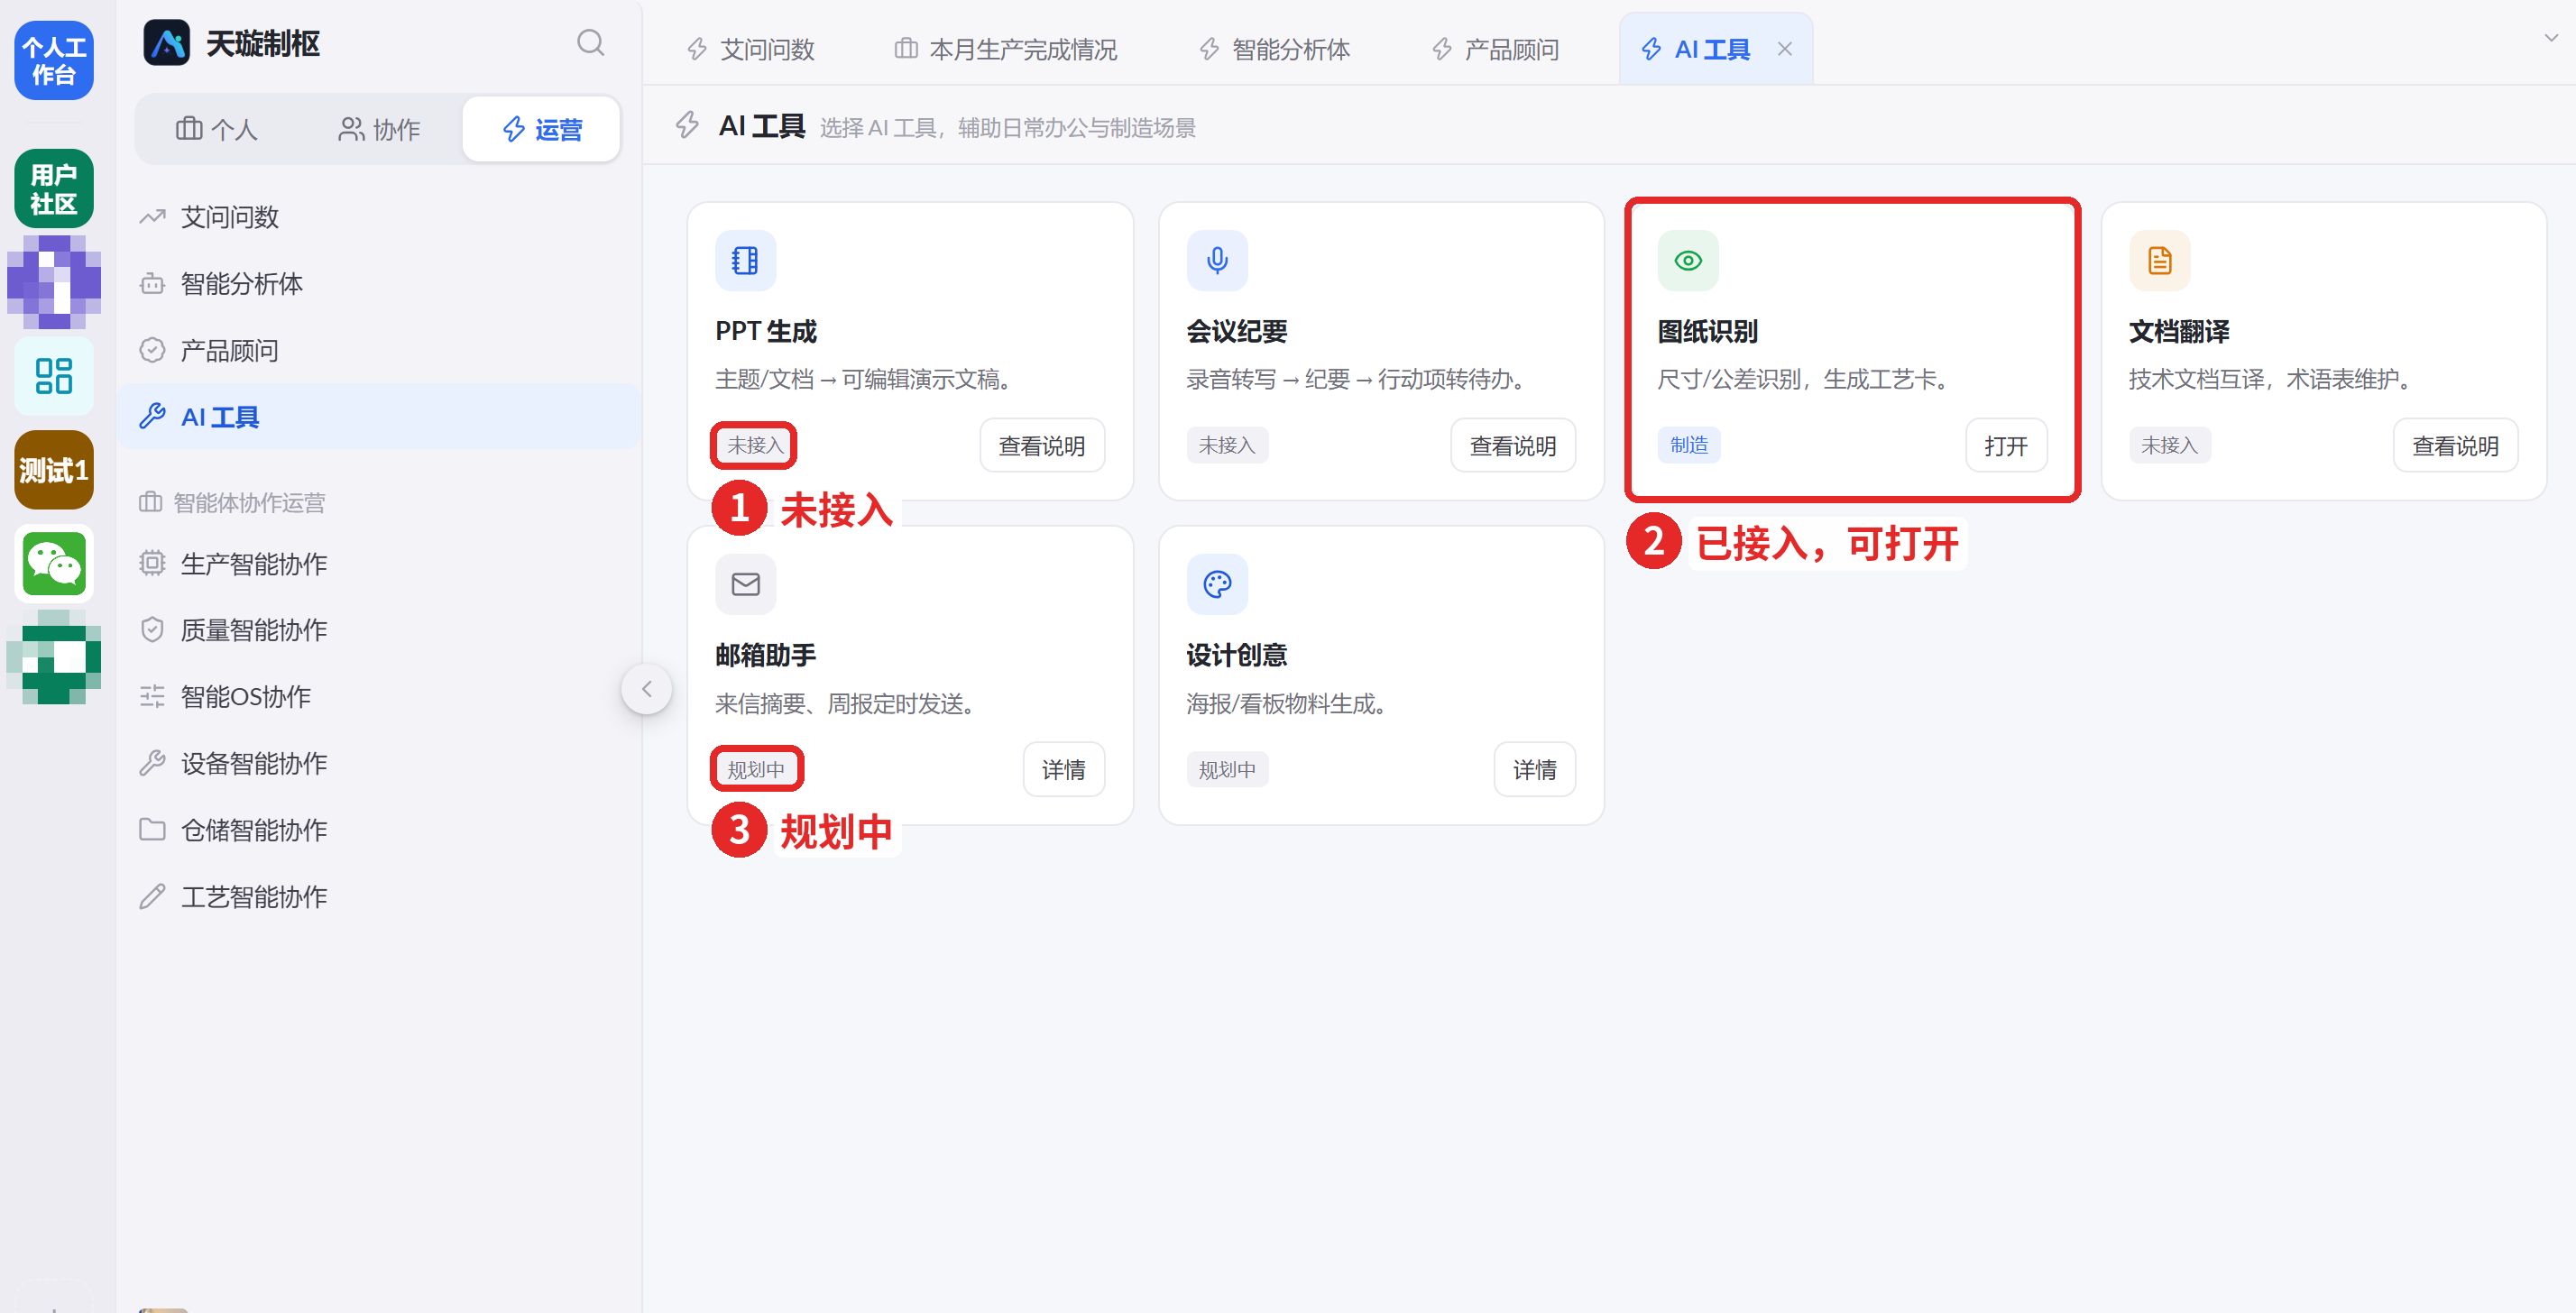The width and height of the screenshot is (2576, 1313).
Task: Click 查看说明 on 文档翻译 card
Action: point(2455,446)
